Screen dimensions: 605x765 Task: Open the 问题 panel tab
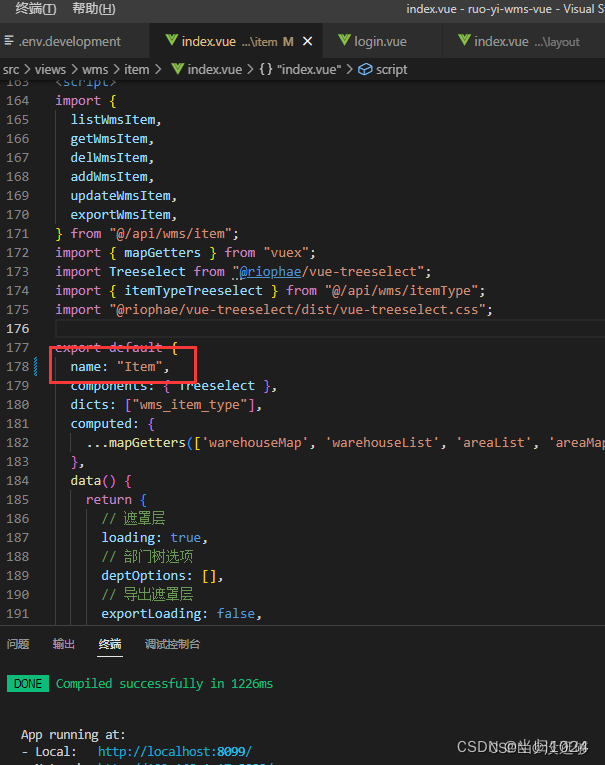click(x=18, y=644)
